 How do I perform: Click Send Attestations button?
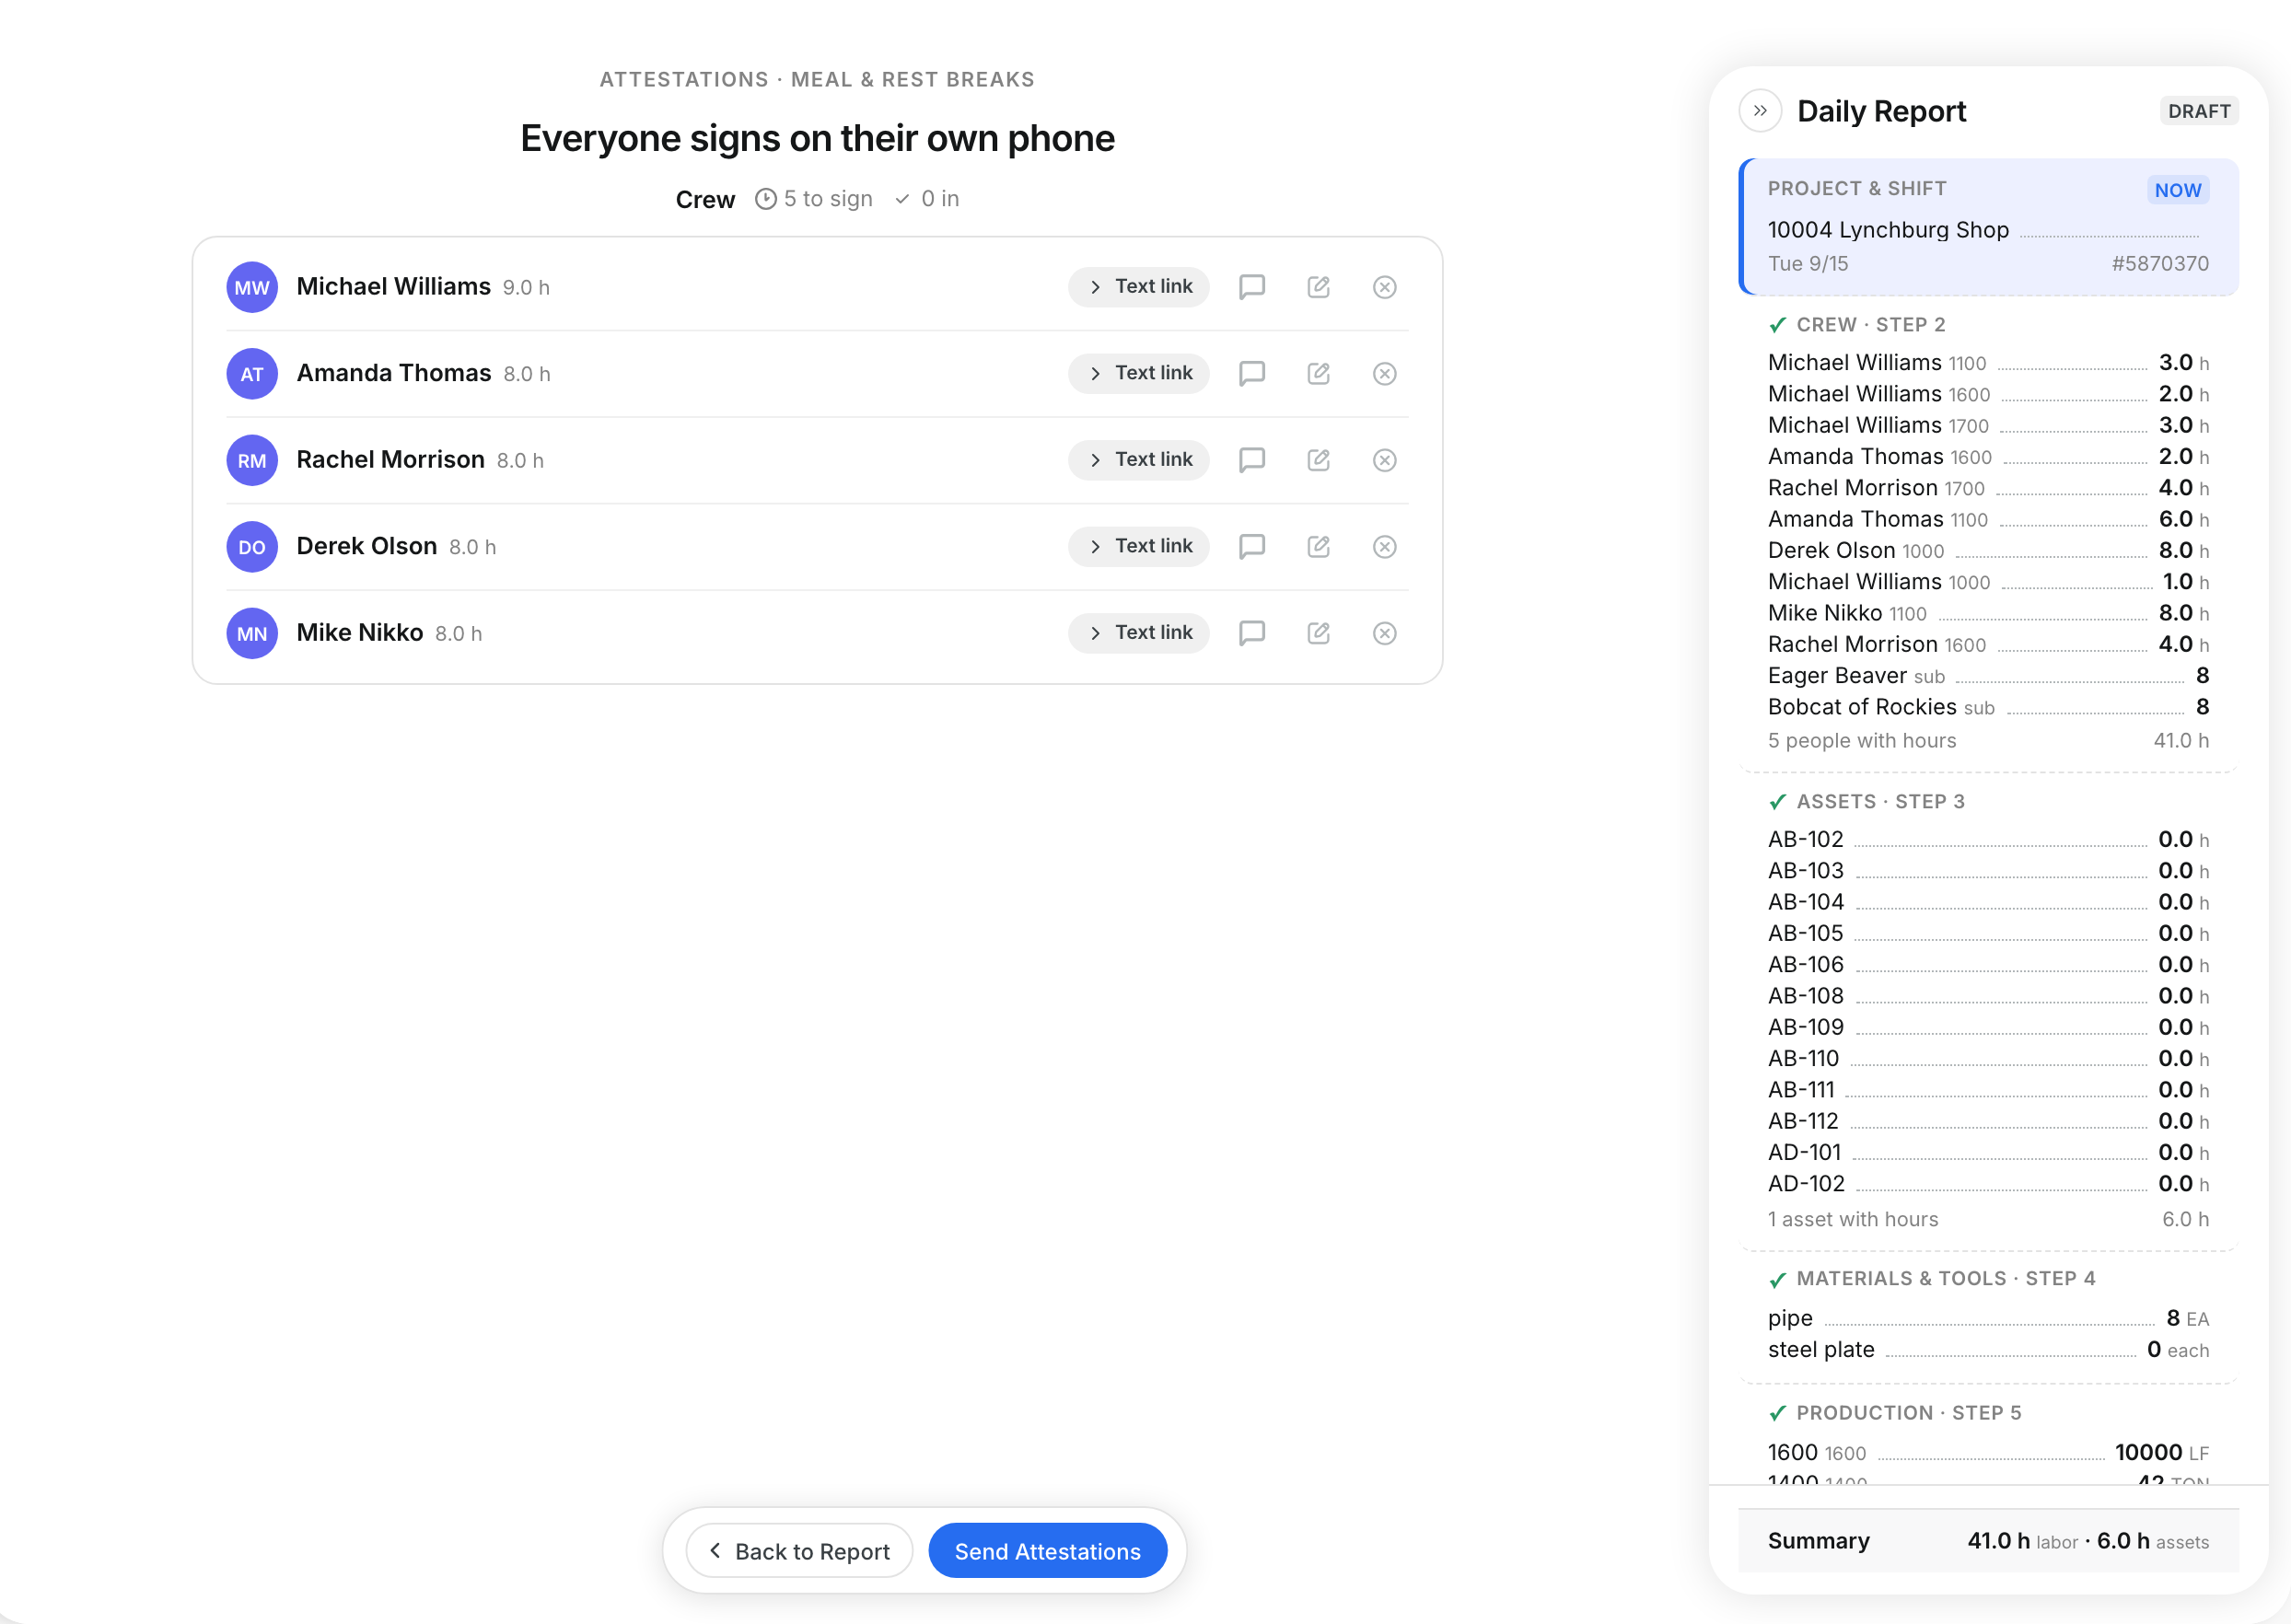click(1047, 1551)
